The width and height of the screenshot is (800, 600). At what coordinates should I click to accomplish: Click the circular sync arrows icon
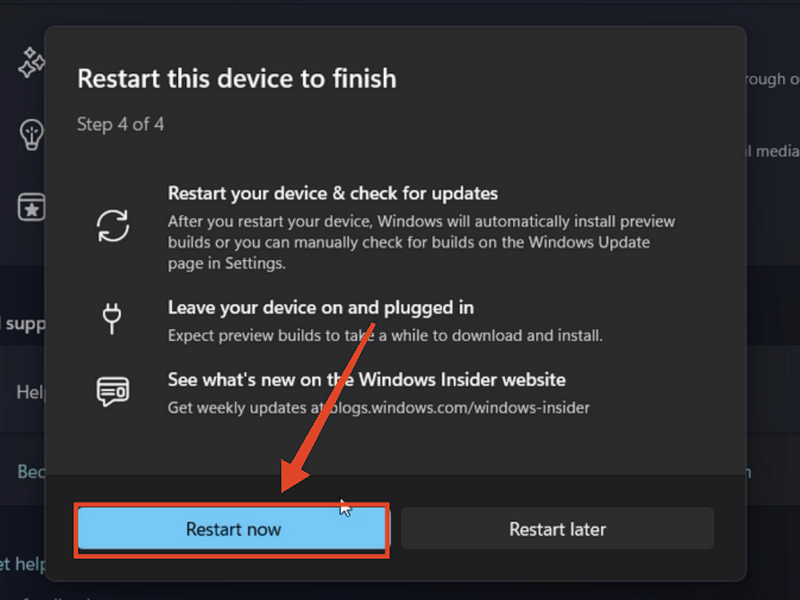[x=113, y=225]
